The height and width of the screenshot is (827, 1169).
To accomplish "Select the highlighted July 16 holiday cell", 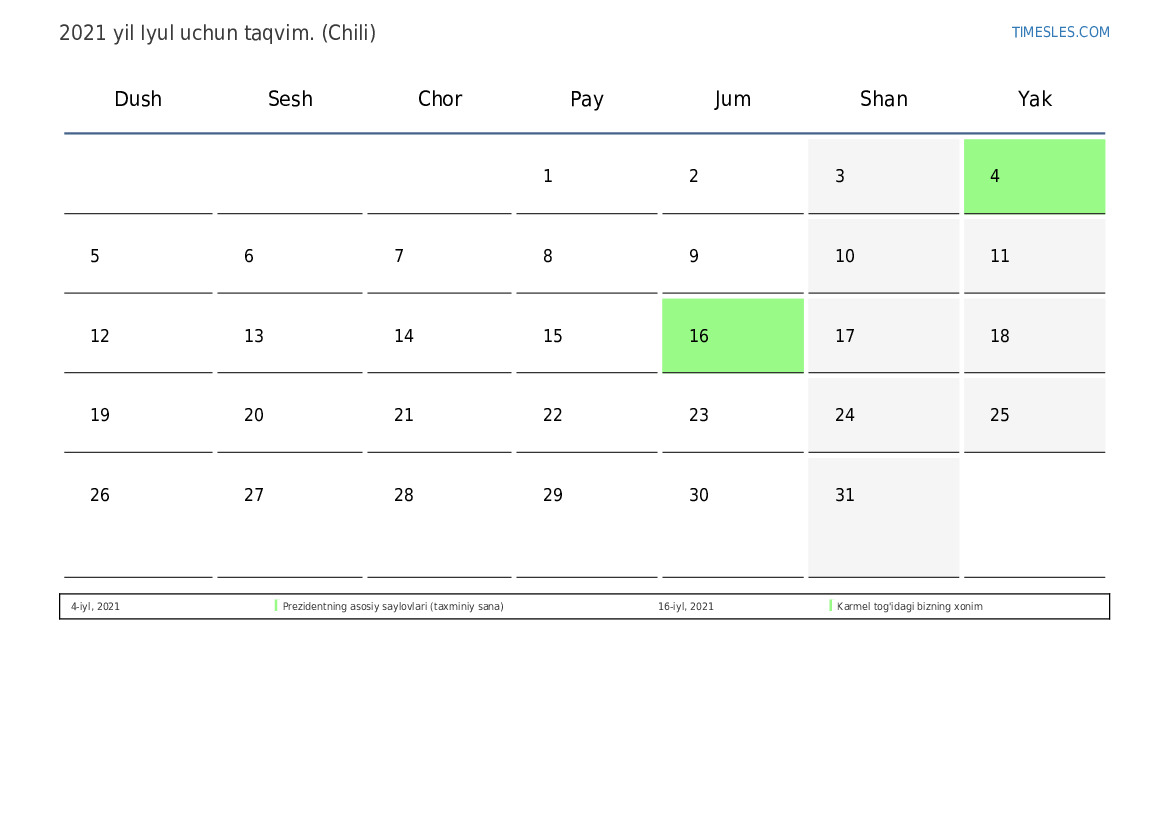I will (732, 335).
